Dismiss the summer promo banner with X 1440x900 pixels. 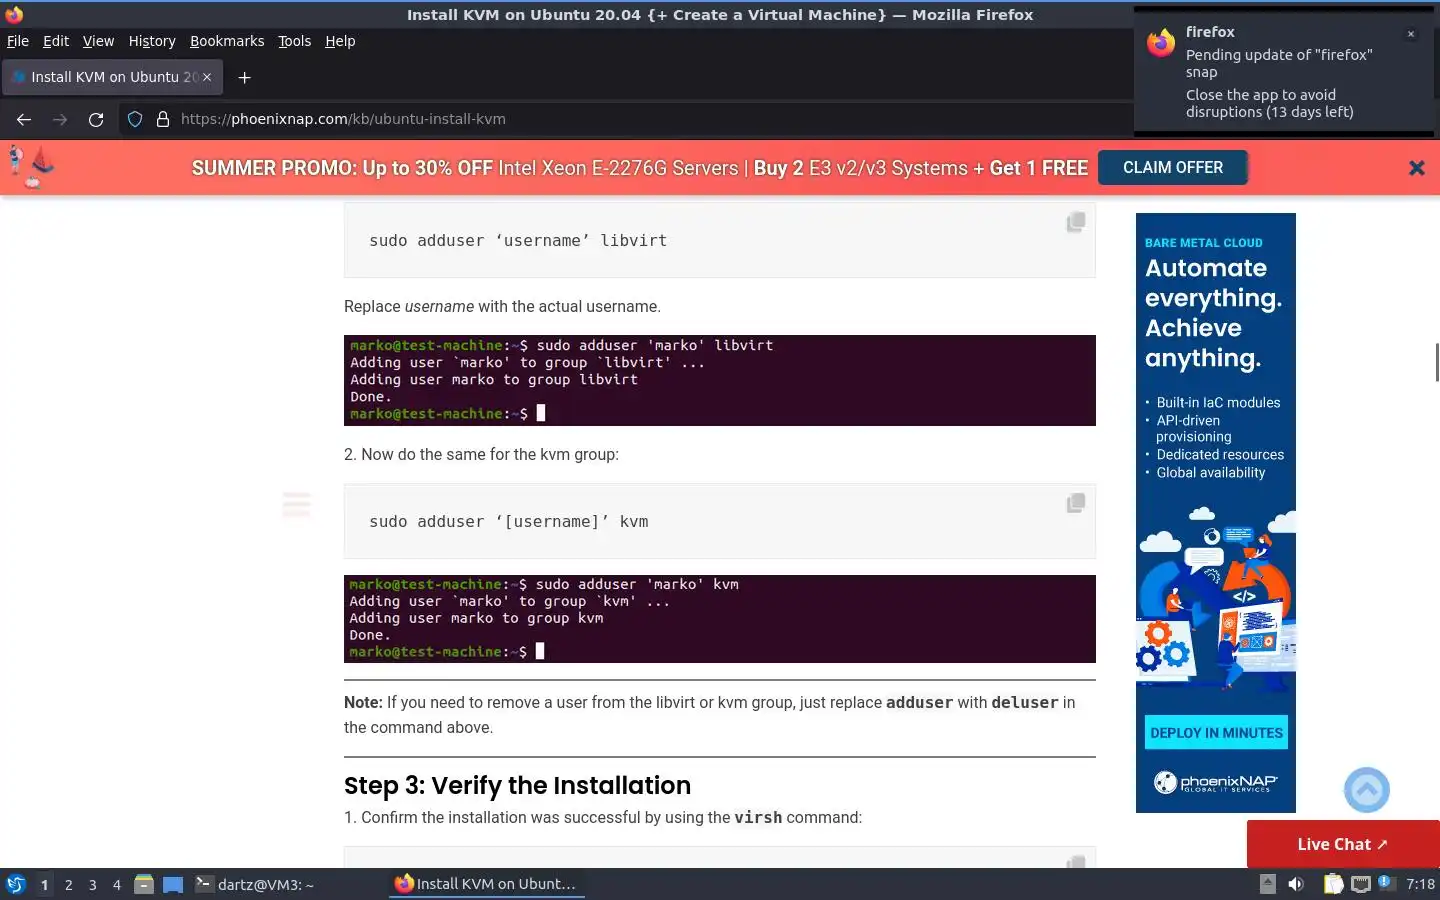pyautogui.click(x=1416, y=168)
